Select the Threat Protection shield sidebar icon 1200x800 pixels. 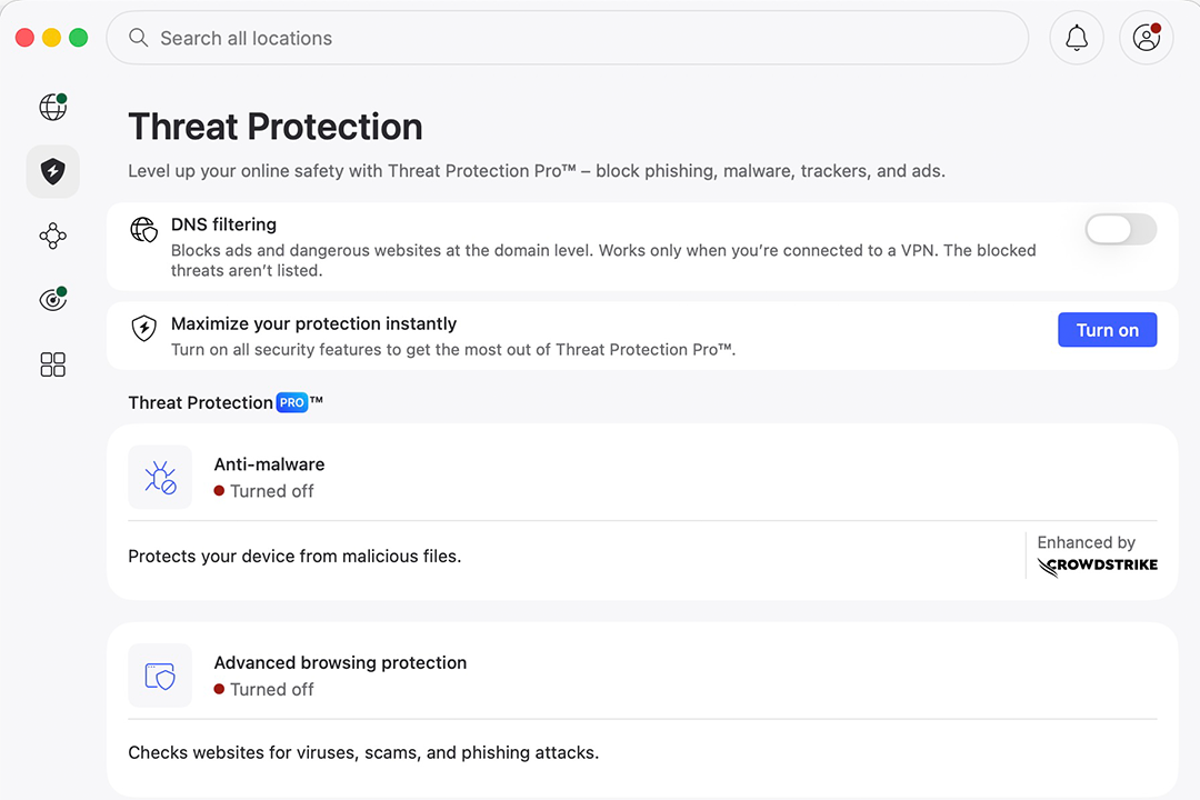(x=53, y=172)
